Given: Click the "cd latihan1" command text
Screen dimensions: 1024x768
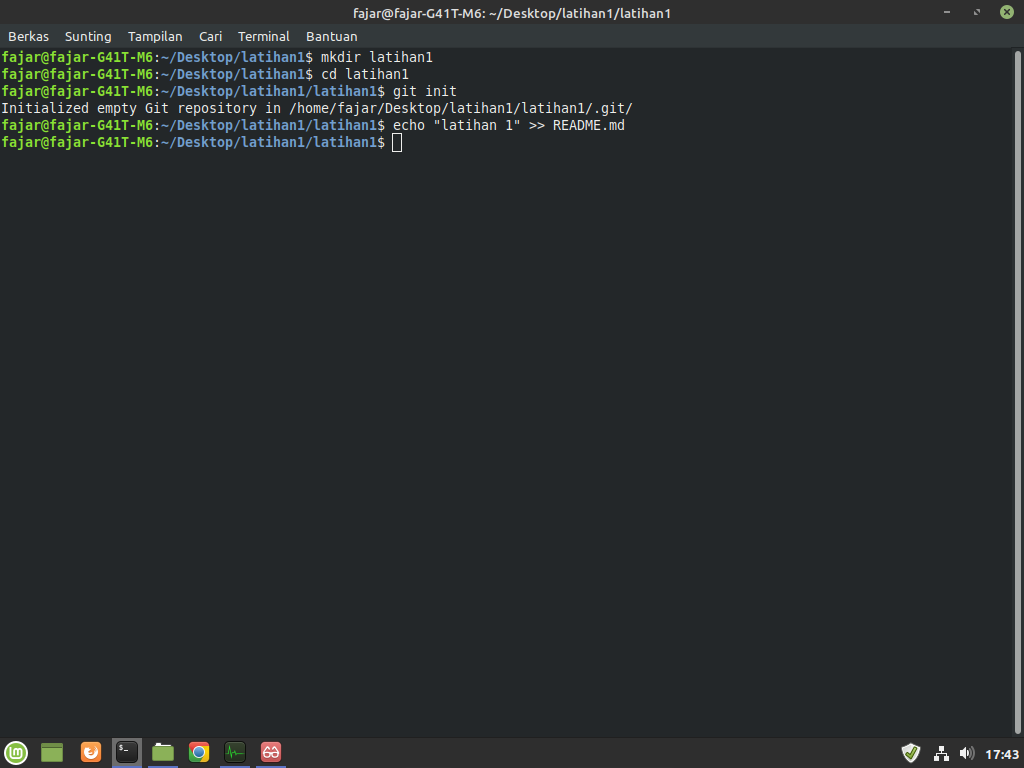Looking at the screenshot, I should coord(364,74).
